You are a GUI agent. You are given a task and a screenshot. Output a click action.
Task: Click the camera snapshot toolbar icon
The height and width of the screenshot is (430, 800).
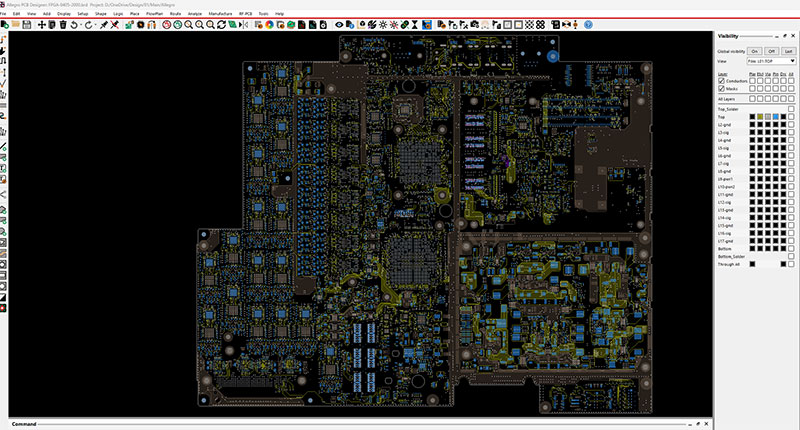coord(474,24)
